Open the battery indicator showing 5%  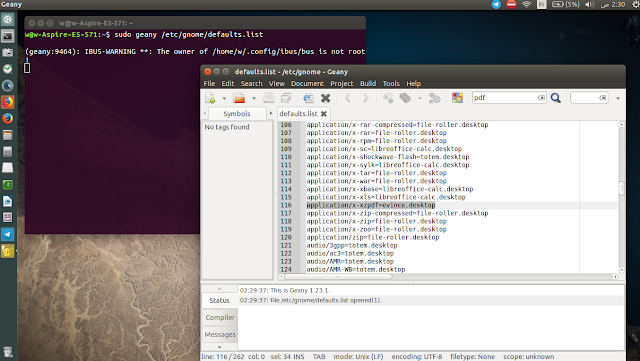click(x=566, y=4)
